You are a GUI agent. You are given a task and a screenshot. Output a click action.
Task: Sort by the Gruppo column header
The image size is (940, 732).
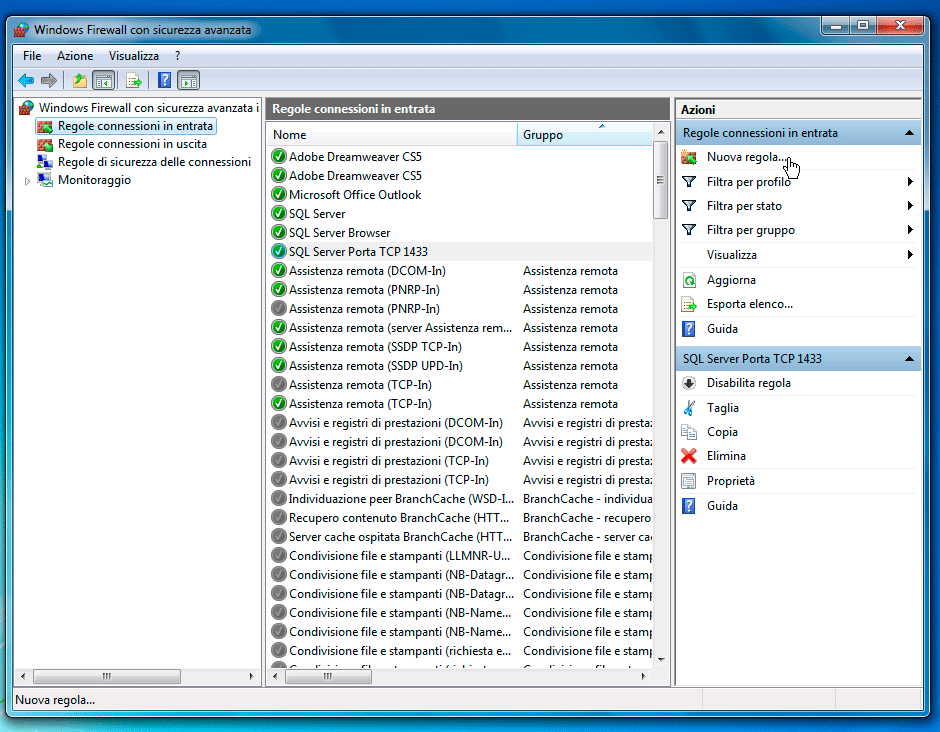[585, 135]
